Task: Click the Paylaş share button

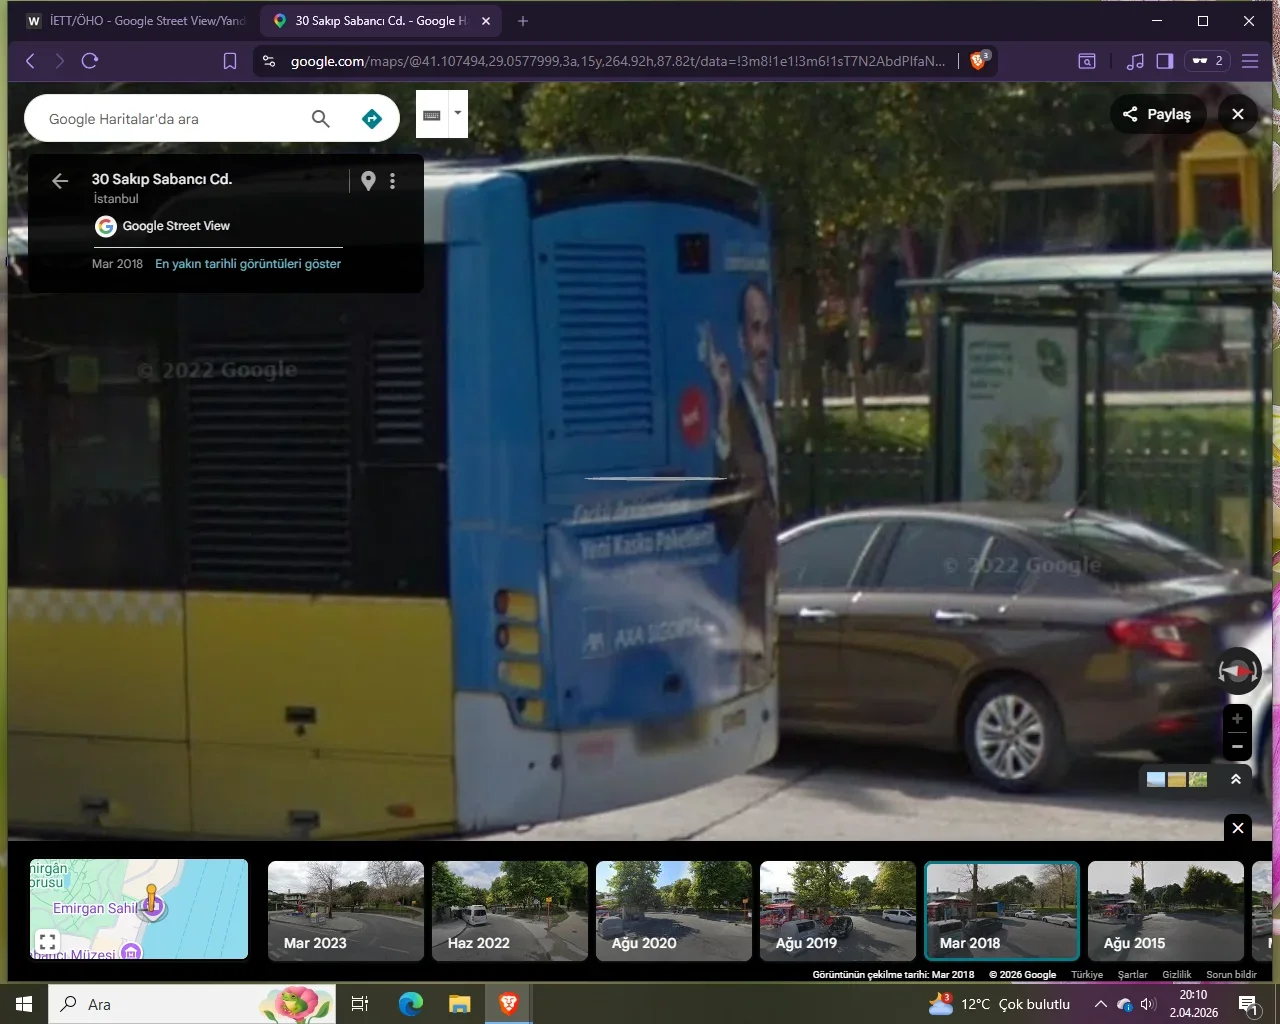Action: click(x=1157, y=114)
